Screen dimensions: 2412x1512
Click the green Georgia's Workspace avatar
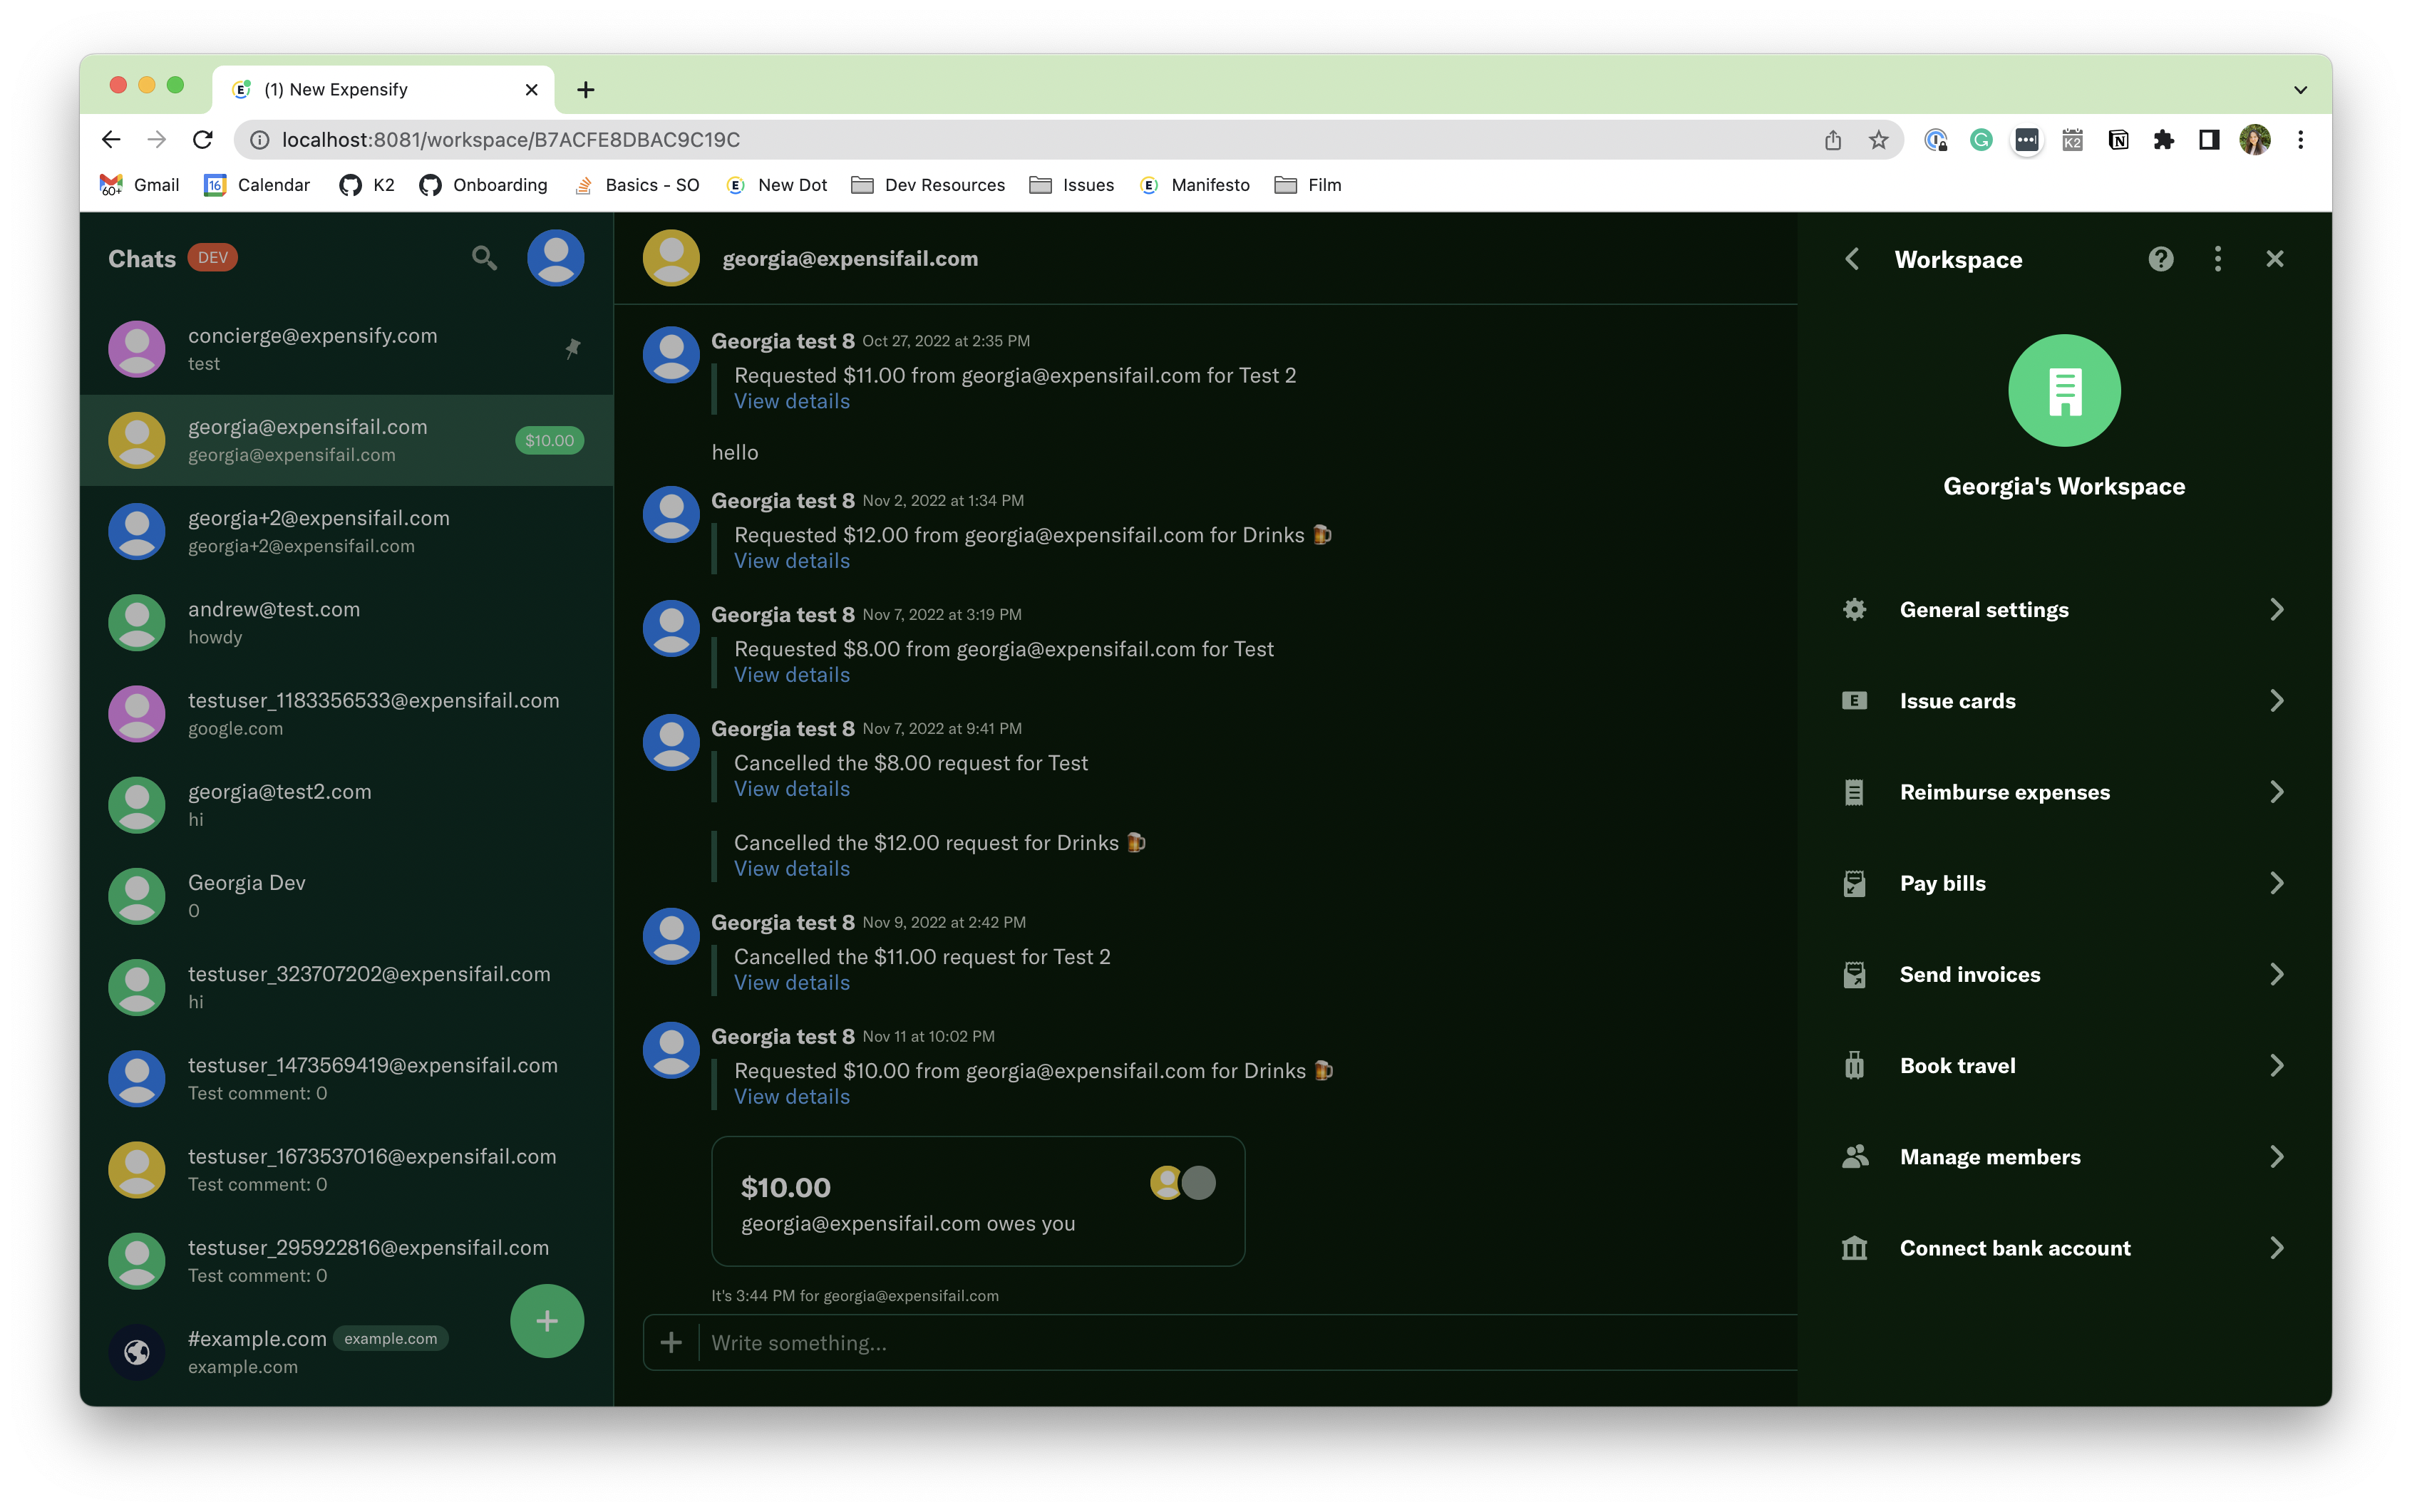click(2064, 390)
